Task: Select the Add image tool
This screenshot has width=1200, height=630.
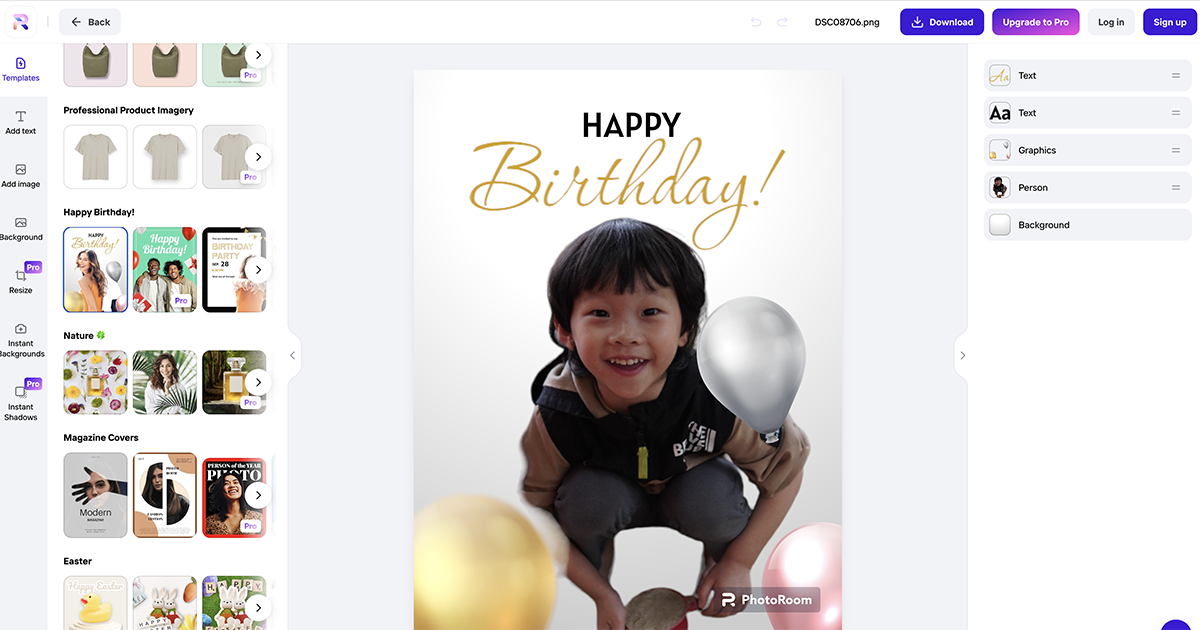Action: tap(21, 176)
